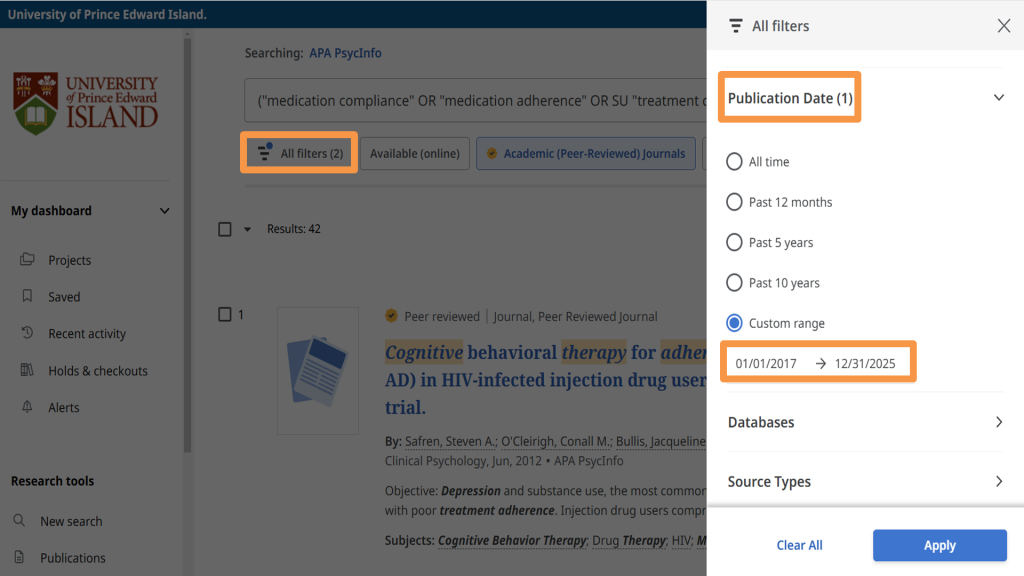This screenshot has width=1024, height=576.
Task: Click the custom range start date field
Action: click(x=767, y=363)
